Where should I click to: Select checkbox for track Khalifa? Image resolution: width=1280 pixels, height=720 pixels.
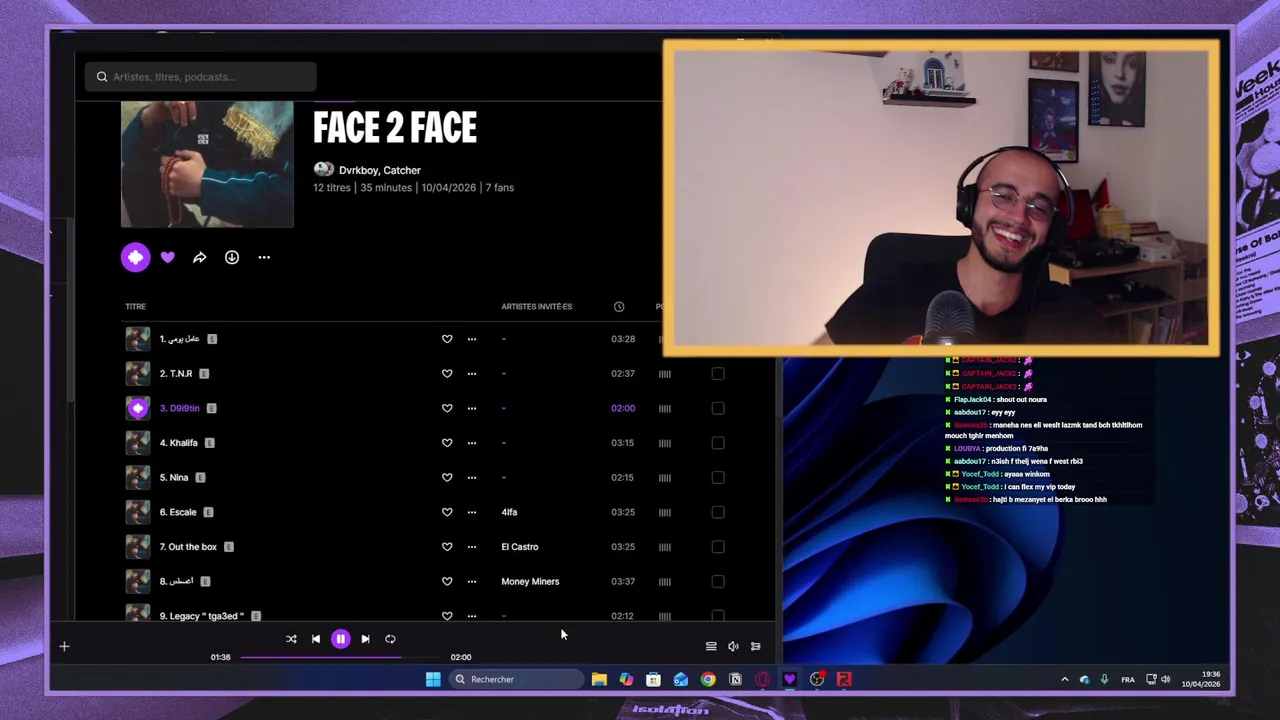pos(718,443)
